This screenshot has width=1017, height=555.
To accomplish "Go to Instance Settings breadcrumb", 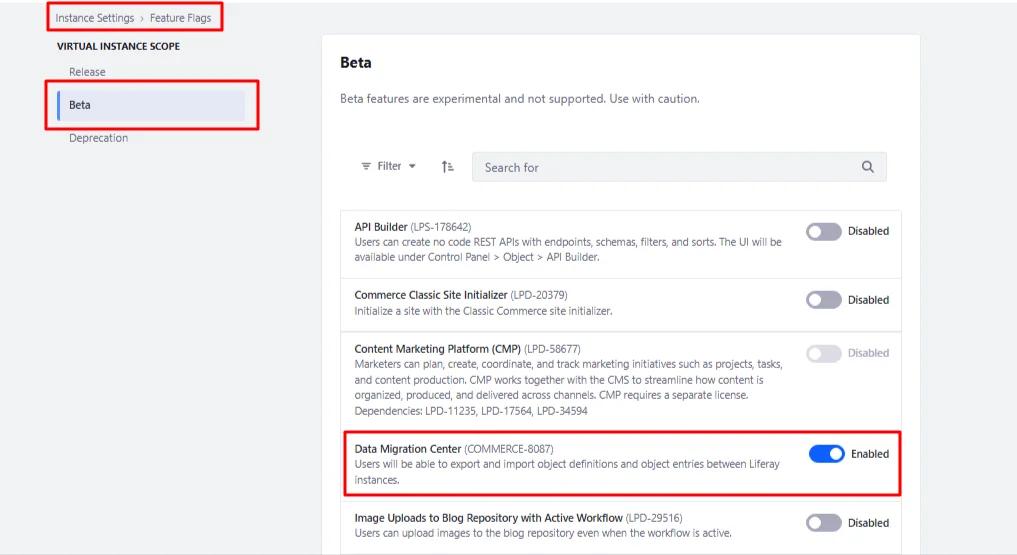I will coord(95,18).
